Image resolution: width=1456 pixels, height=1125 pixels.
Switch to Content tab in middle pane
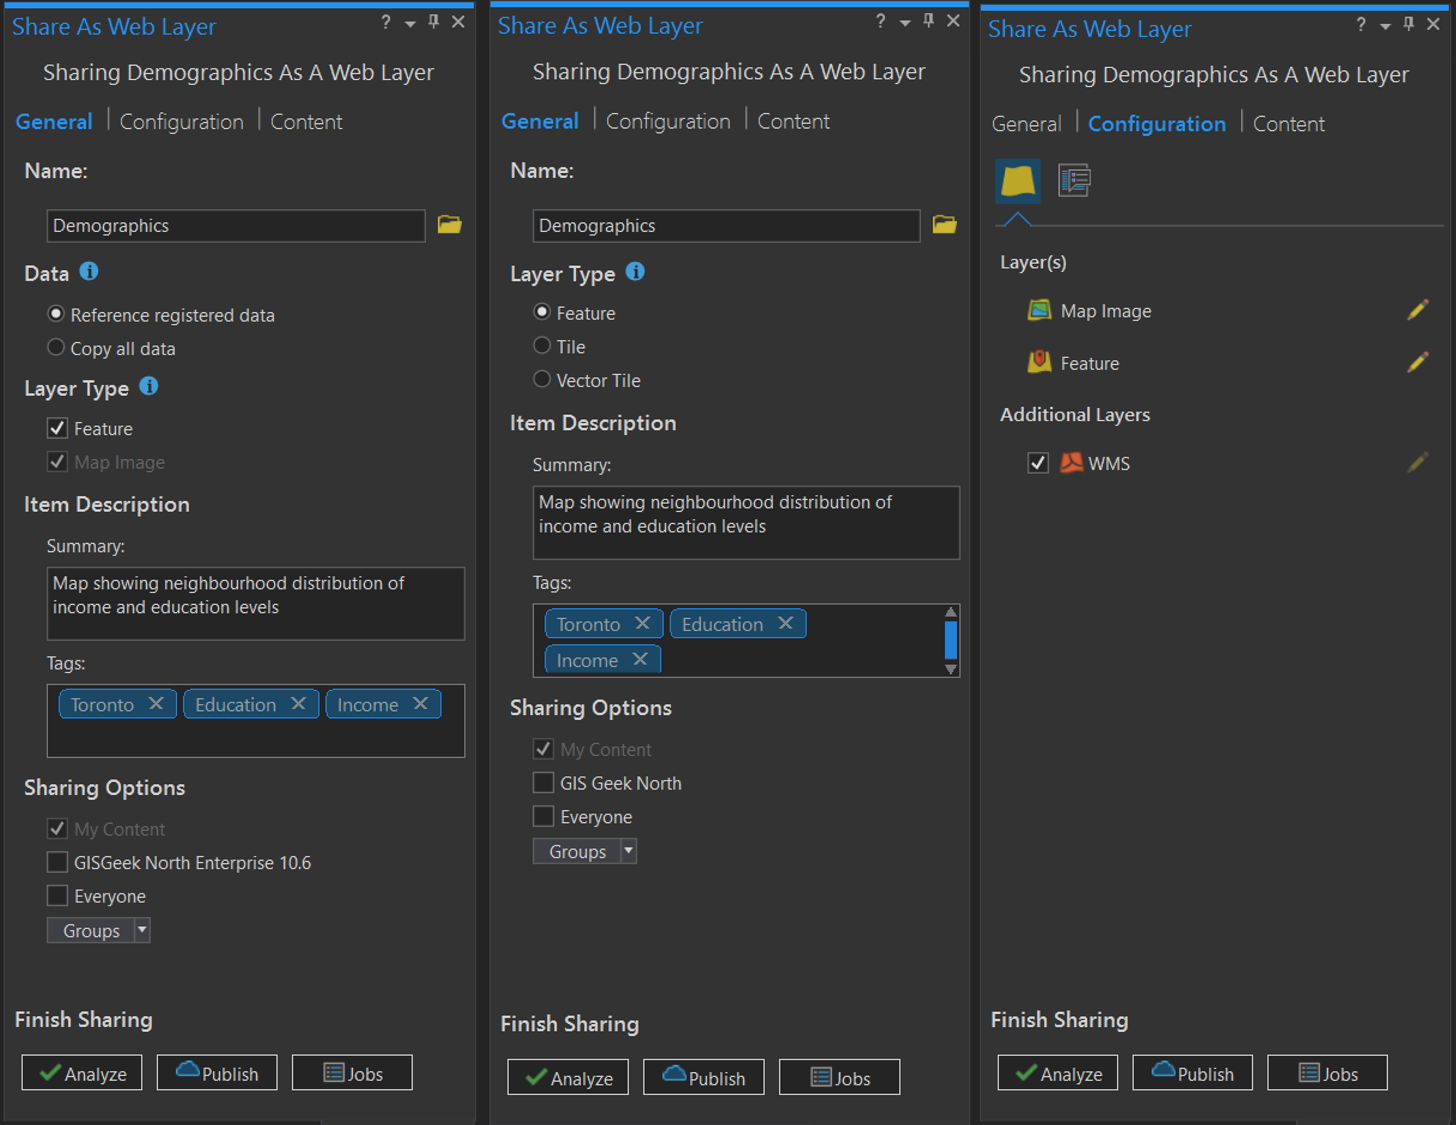[x=793, y=121]
